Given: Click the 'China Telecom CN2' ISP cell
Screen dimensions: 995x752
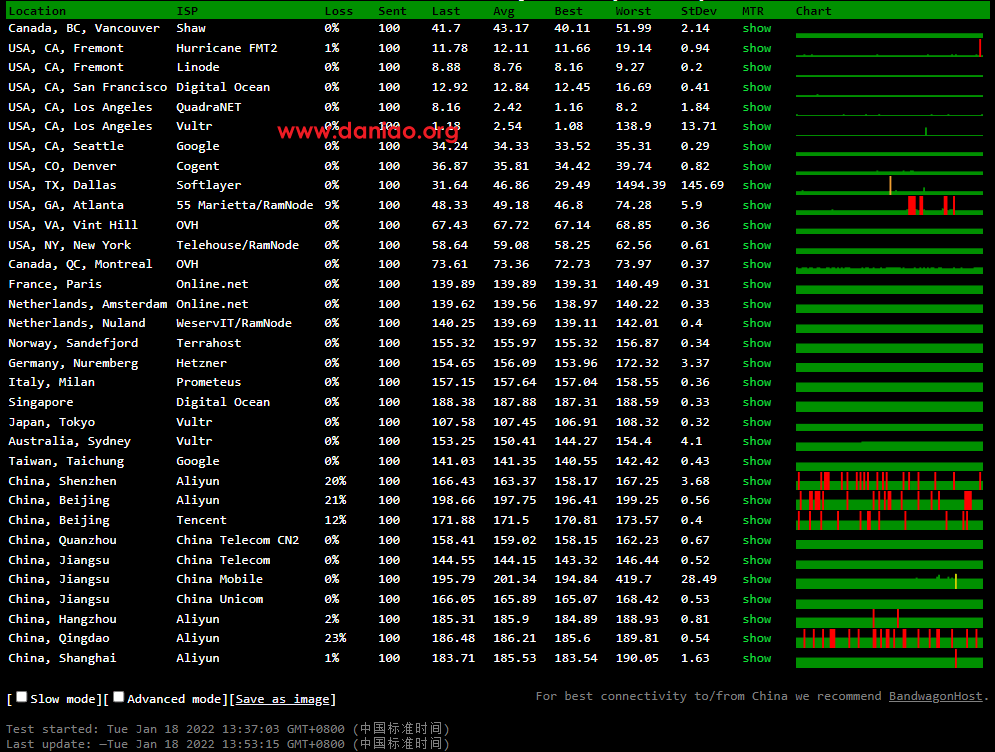Looking at the screenshot, I should 237,540.
